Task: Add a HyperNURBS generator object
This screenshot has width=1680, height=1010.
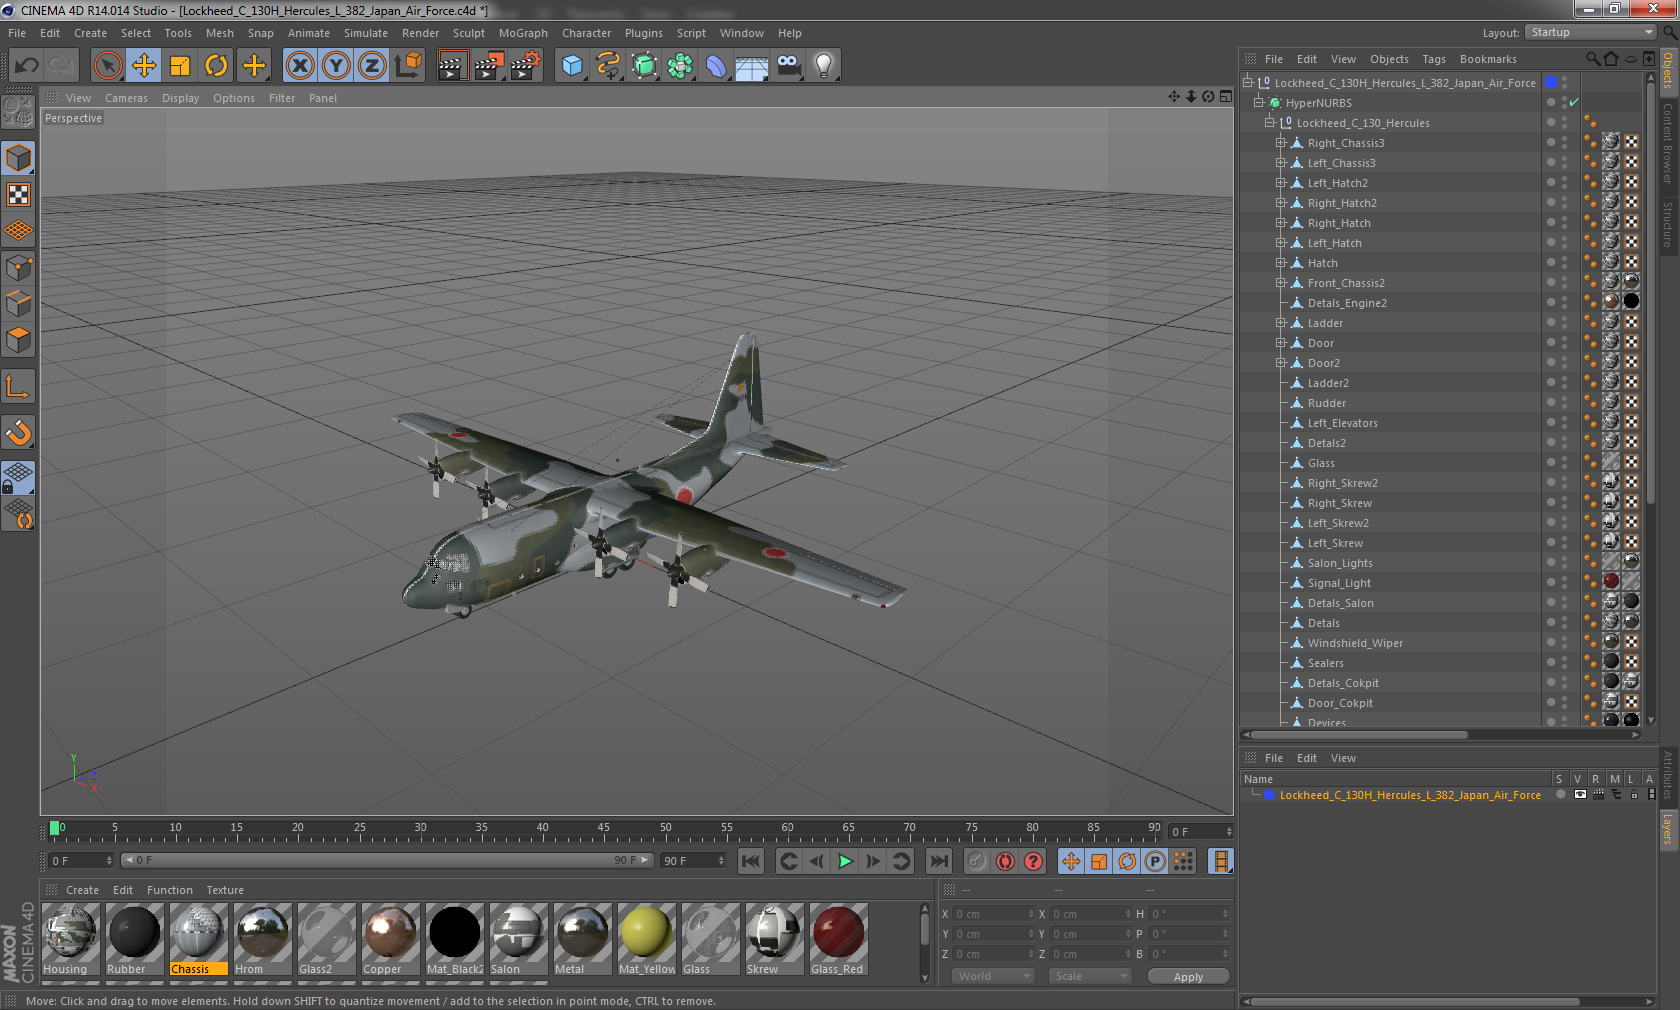Action: tap(644, 66)
